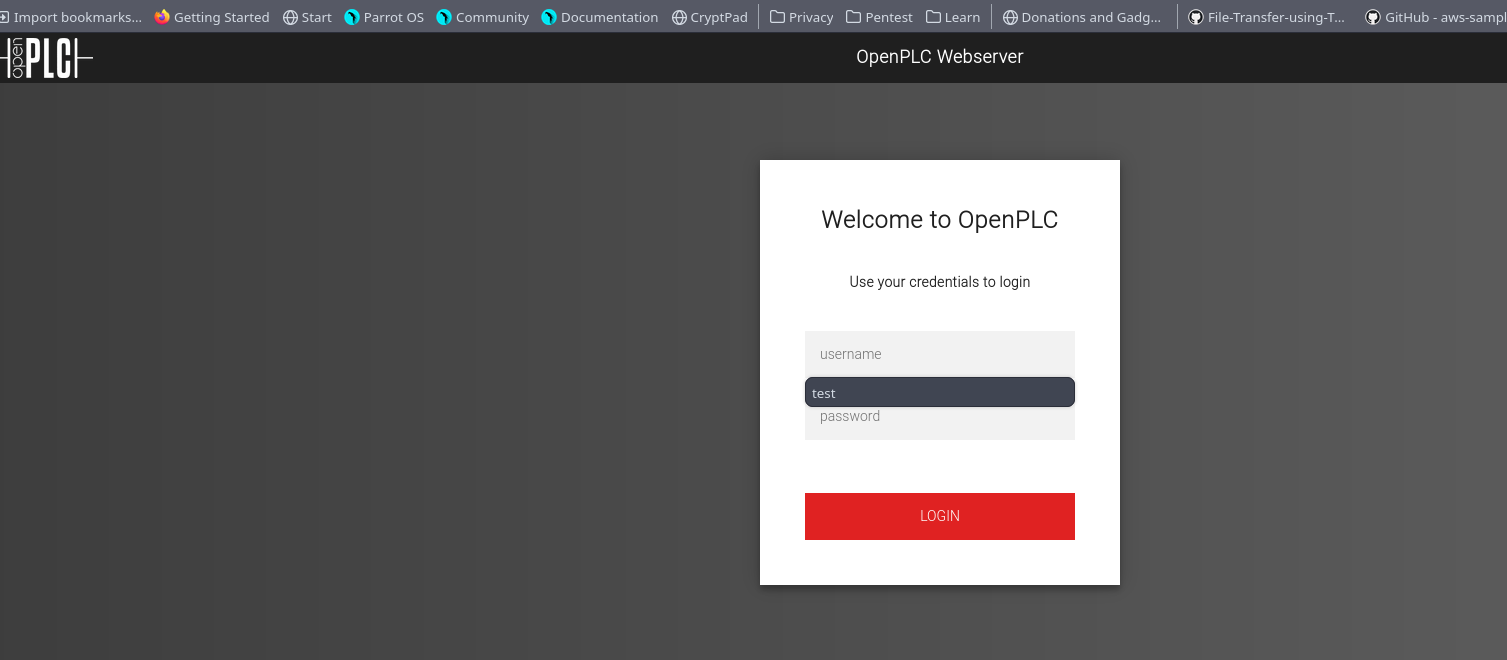The image size is (1507, 660).
Task: Click the Parrot icon beside Community
Action: 444,17
